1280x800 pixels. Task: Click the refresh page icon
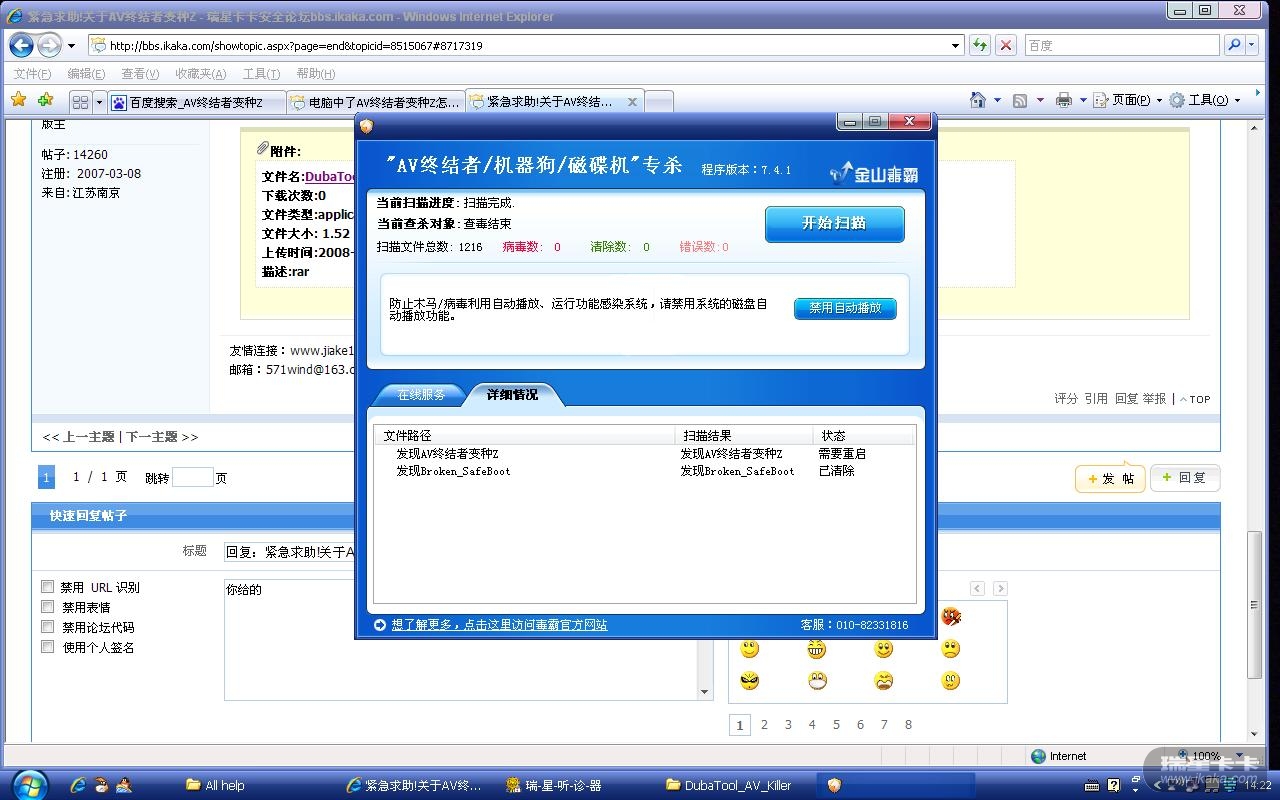979,45
